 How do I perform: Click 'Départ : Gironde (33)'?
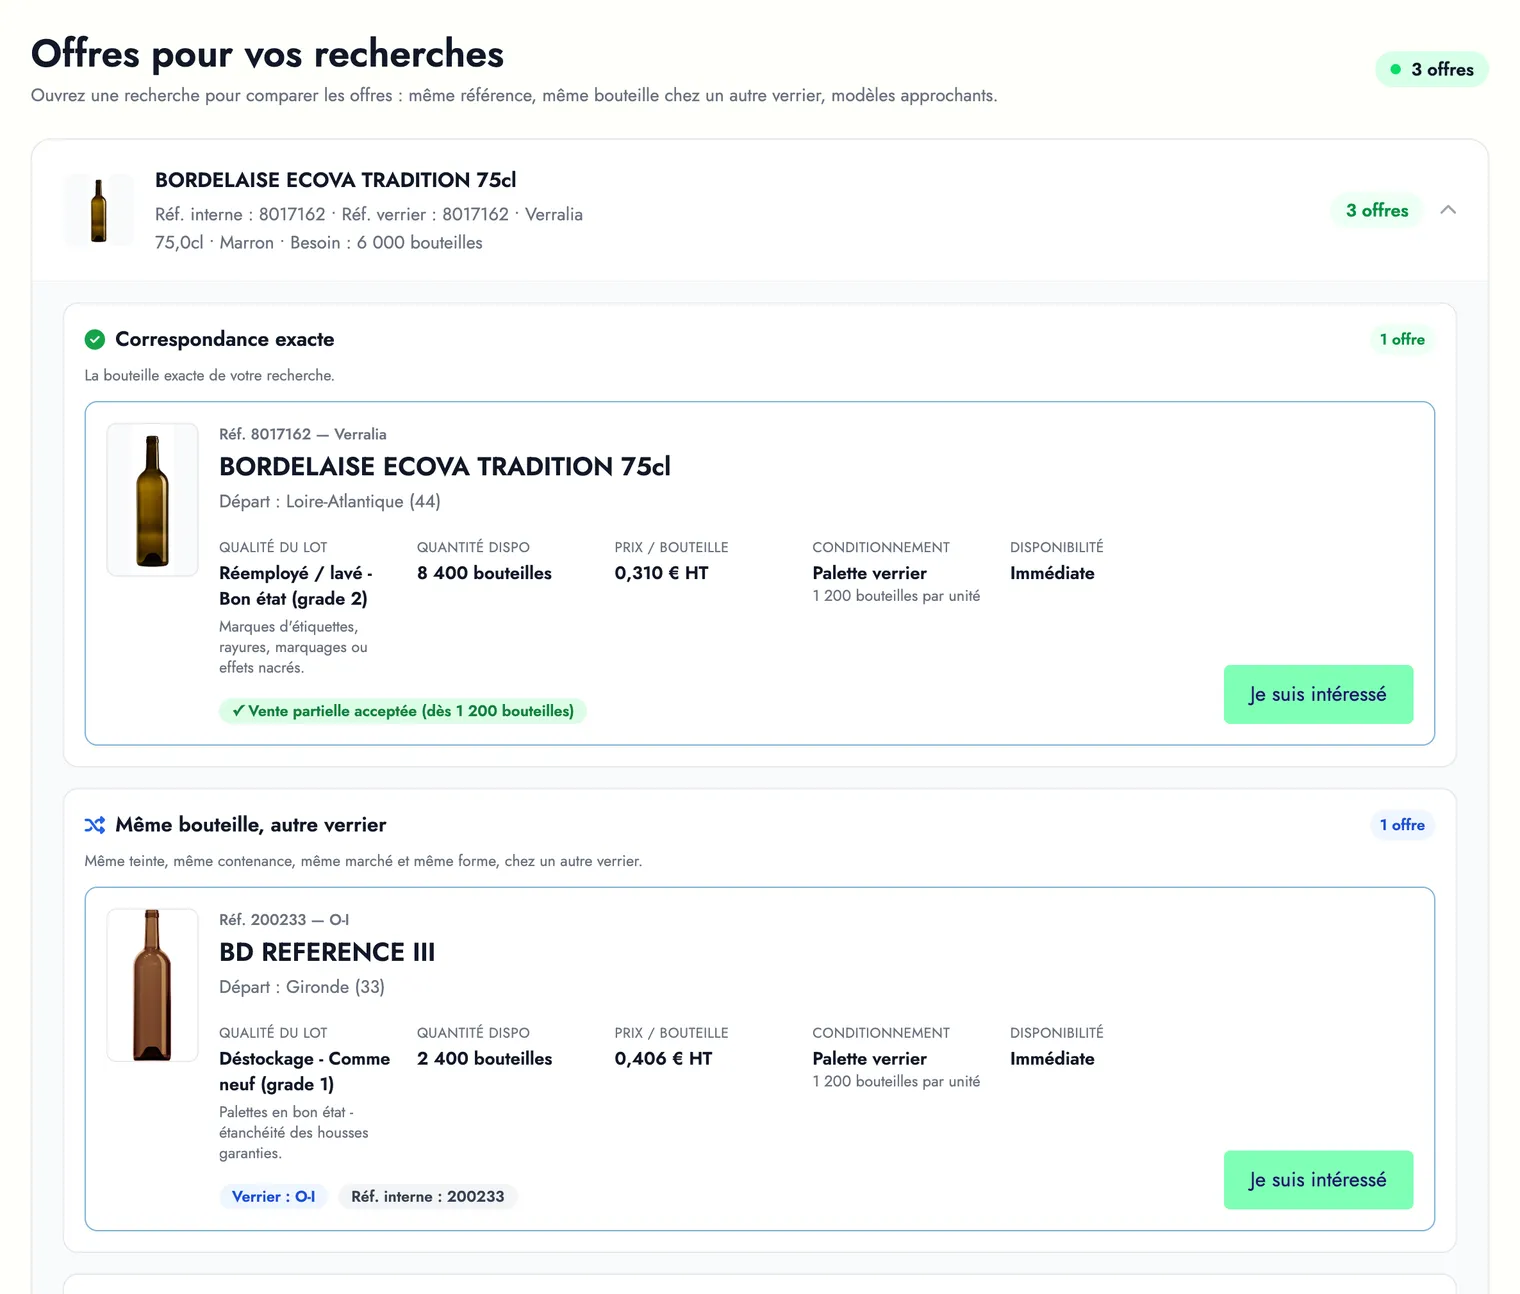(x=302, y=987)
